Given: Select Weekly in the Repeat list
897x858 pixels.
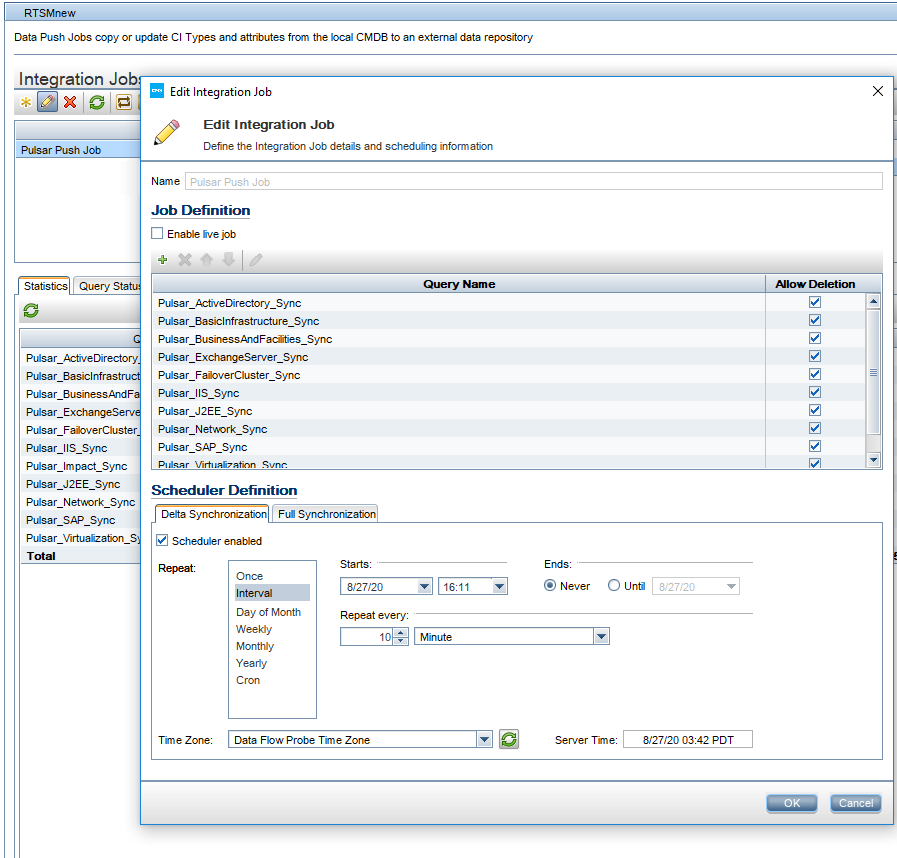Looking at the screenshot, I should (253, 629).
